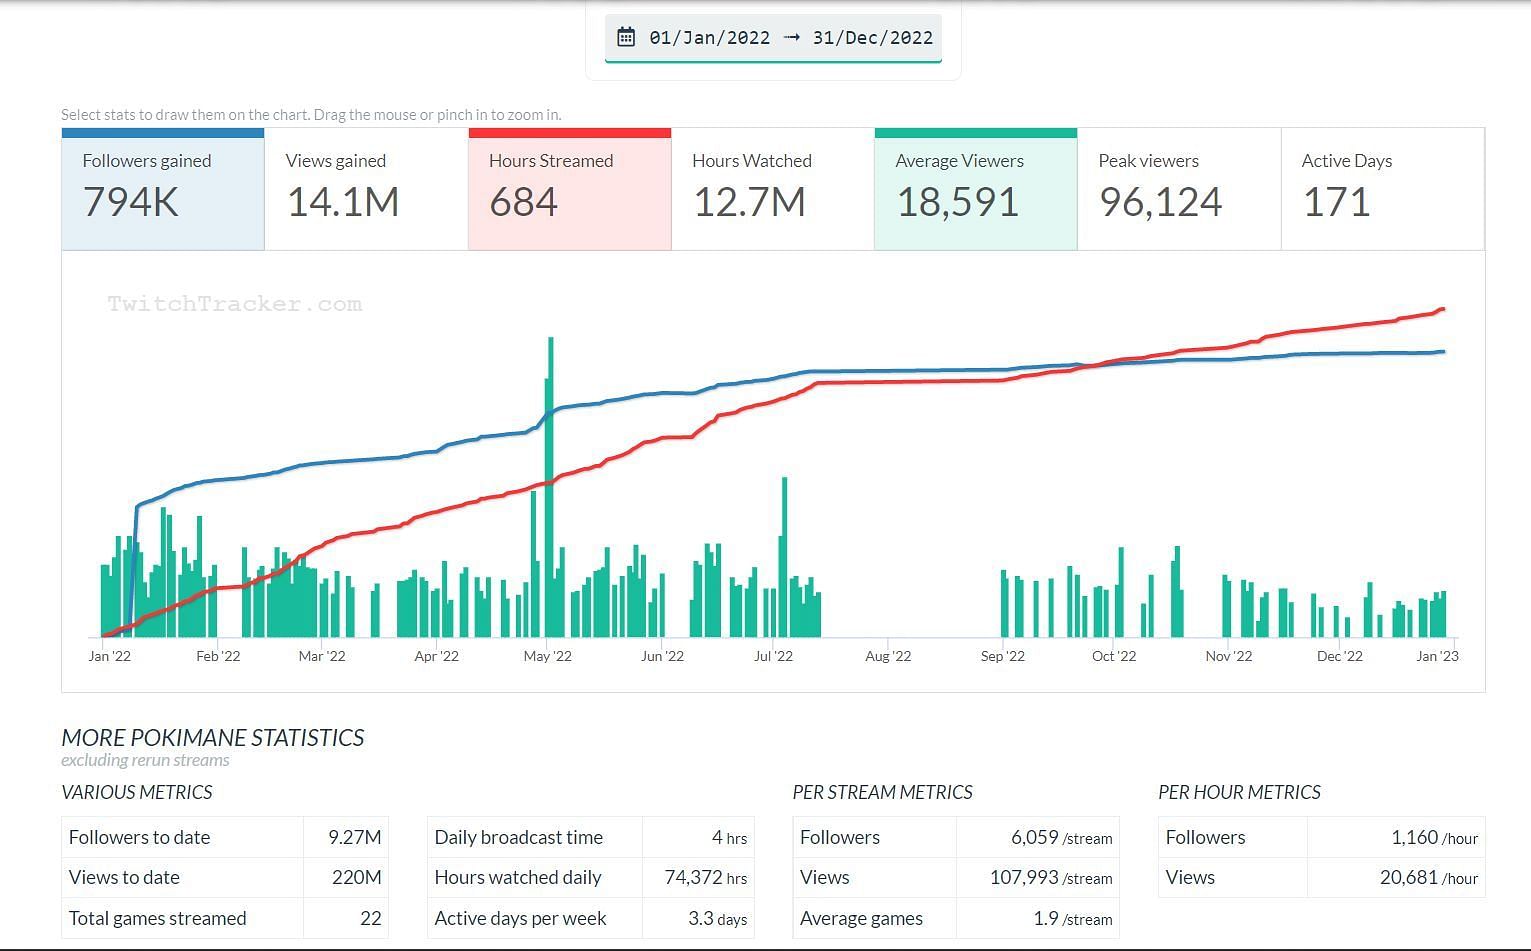1531x951 pixels.
Task: Select the 1,160 /hour followers value
Action: pos(1435,837)
